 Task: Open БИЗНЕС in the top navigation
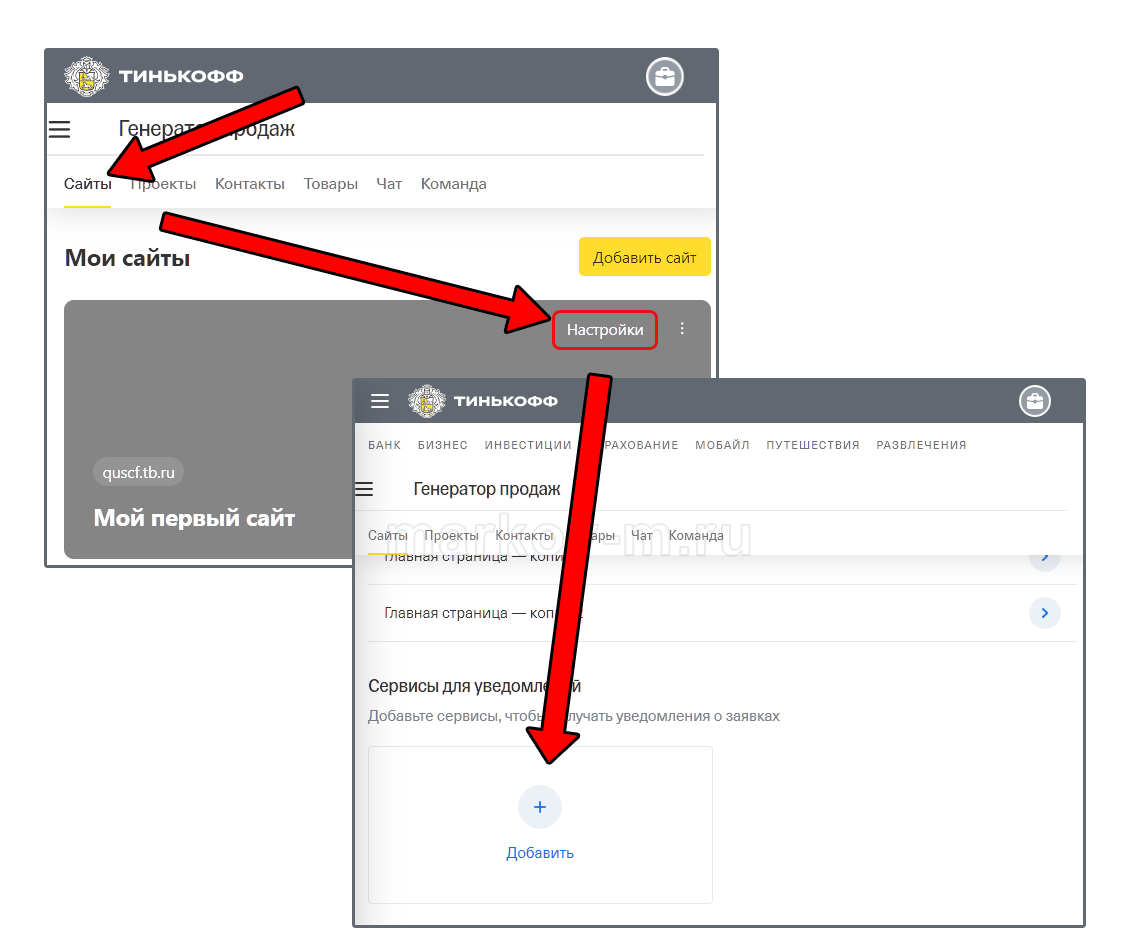[x=443, y=445]
